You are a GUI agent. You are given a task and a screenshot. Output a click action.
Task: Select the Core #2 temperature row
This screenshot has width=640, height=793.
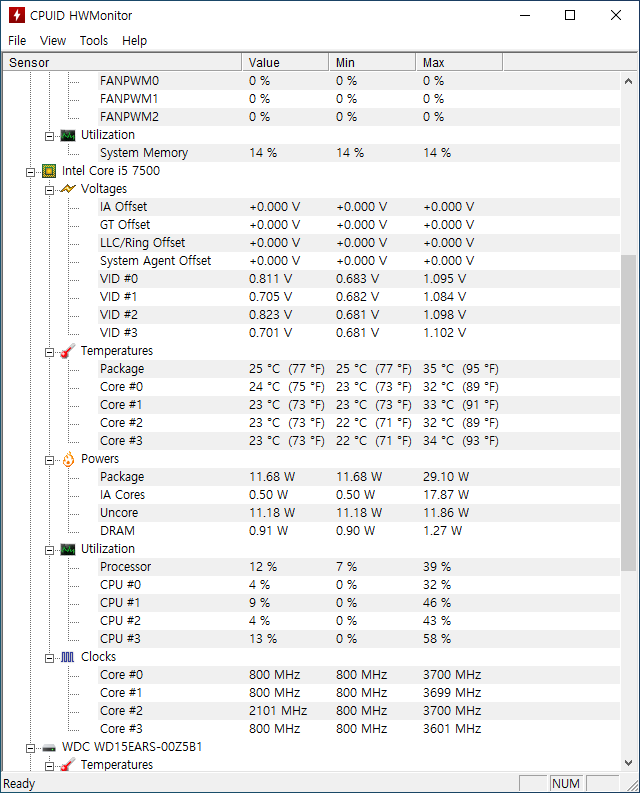[x=359, y=423]
